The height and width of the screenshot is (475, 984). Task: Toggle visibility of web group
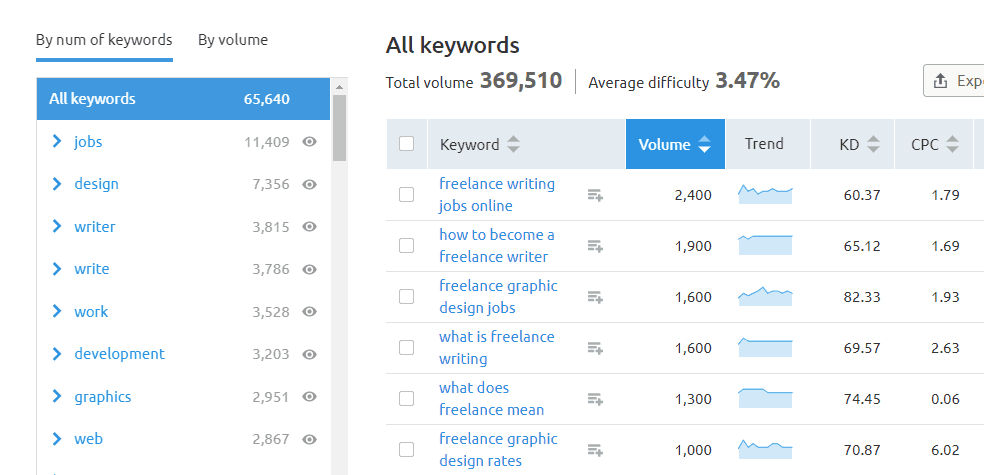[x=309, y=439]
